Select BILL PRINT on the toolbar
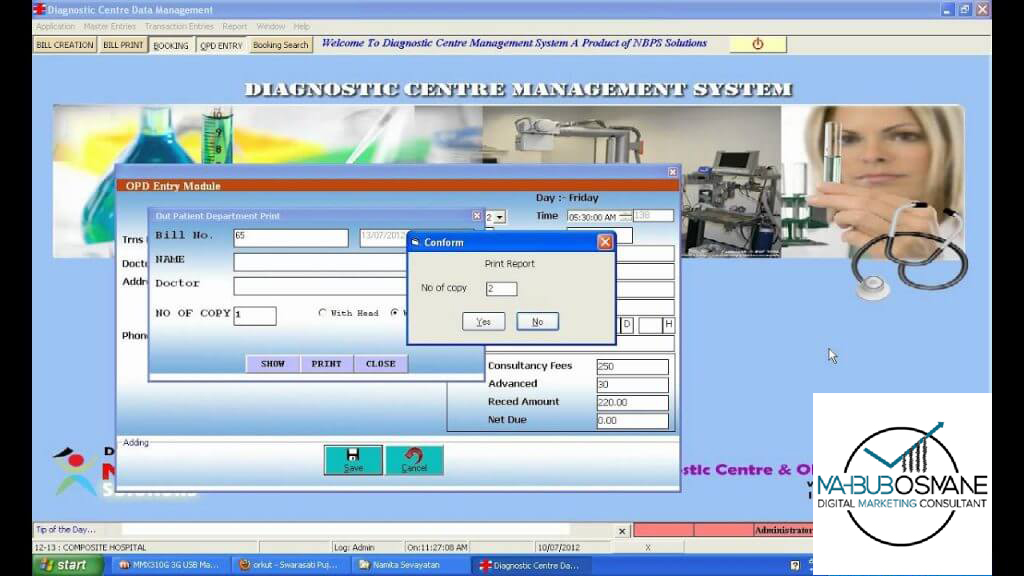Viewport: 1024px width, 576px height. 122,44
